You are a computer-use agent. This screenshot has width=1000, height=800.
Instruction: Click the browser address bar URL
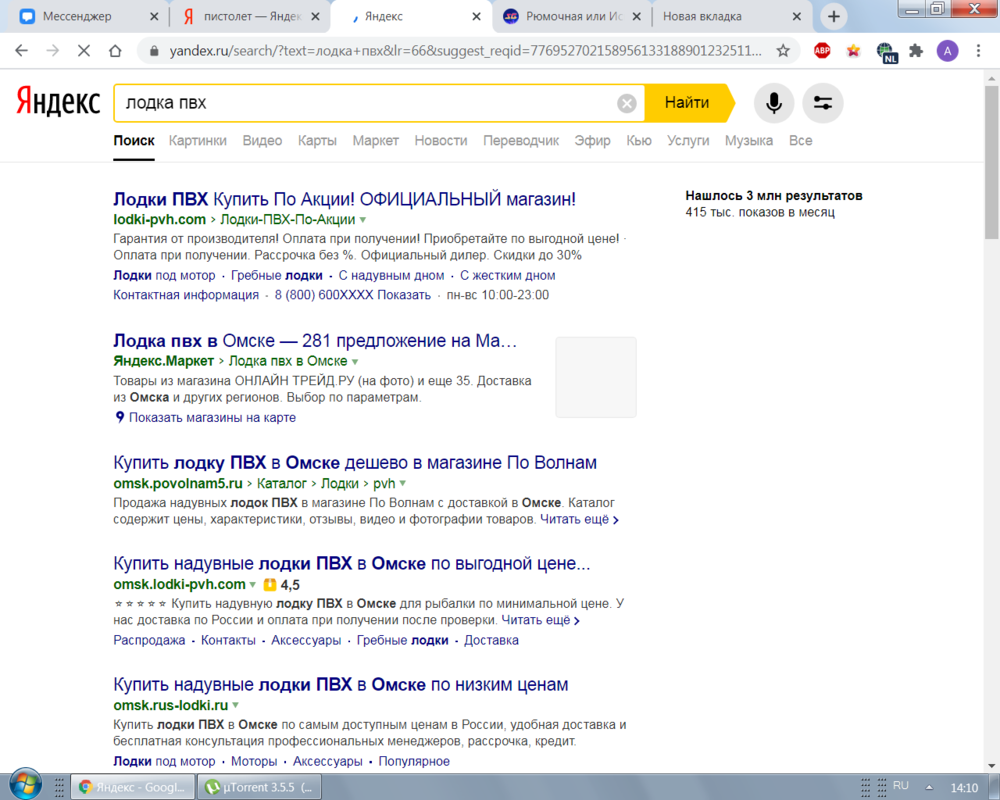coord(466,51)
